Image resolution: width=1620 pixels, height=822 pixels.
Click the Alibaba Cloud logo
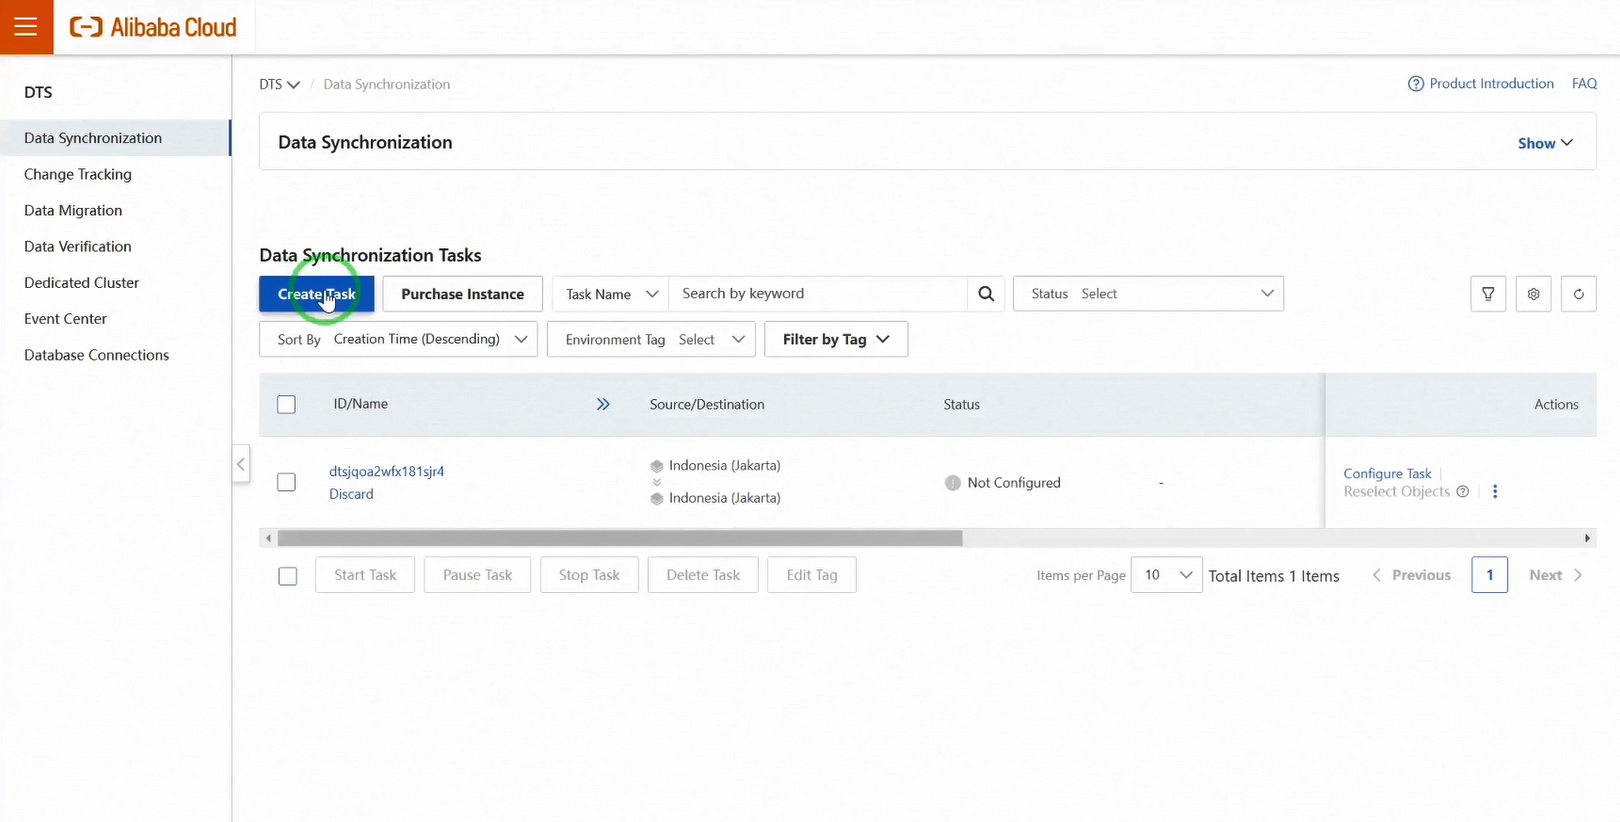(x=153, y=27)
